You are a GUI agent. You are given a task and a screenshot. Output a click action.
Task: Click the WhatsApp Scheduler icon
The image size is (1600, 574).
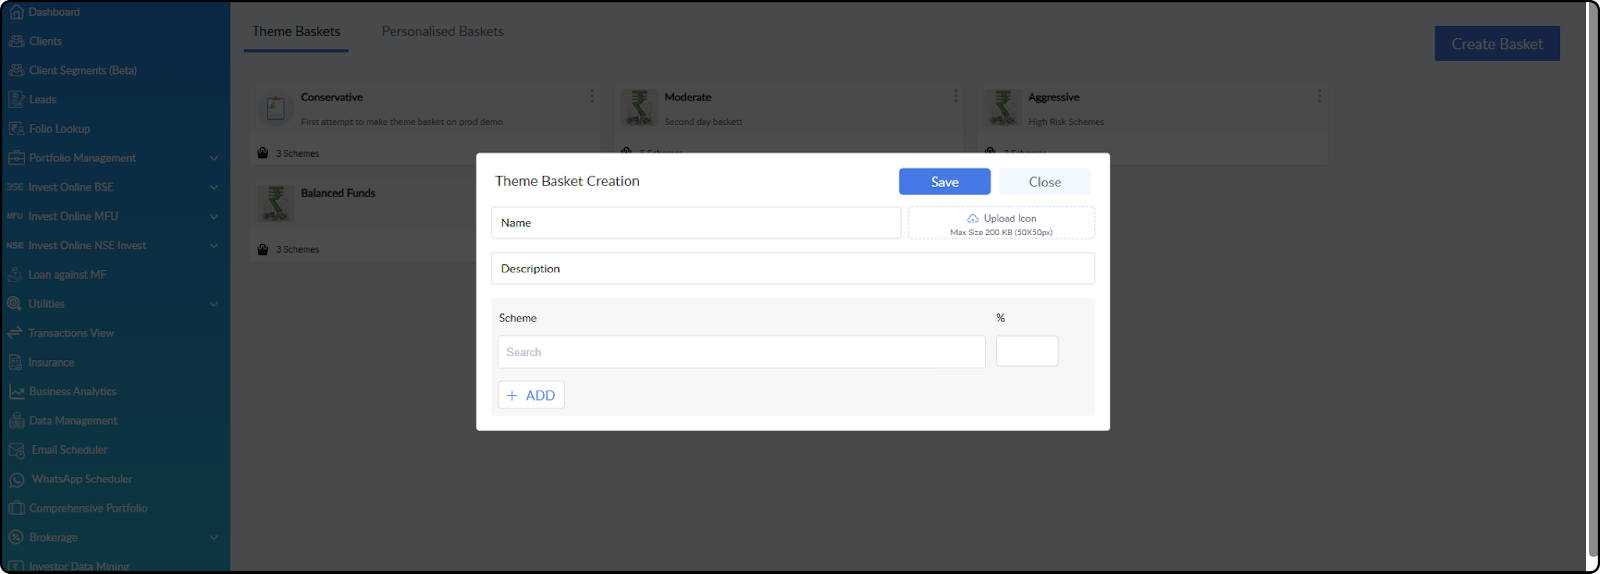tap(16, 479)
